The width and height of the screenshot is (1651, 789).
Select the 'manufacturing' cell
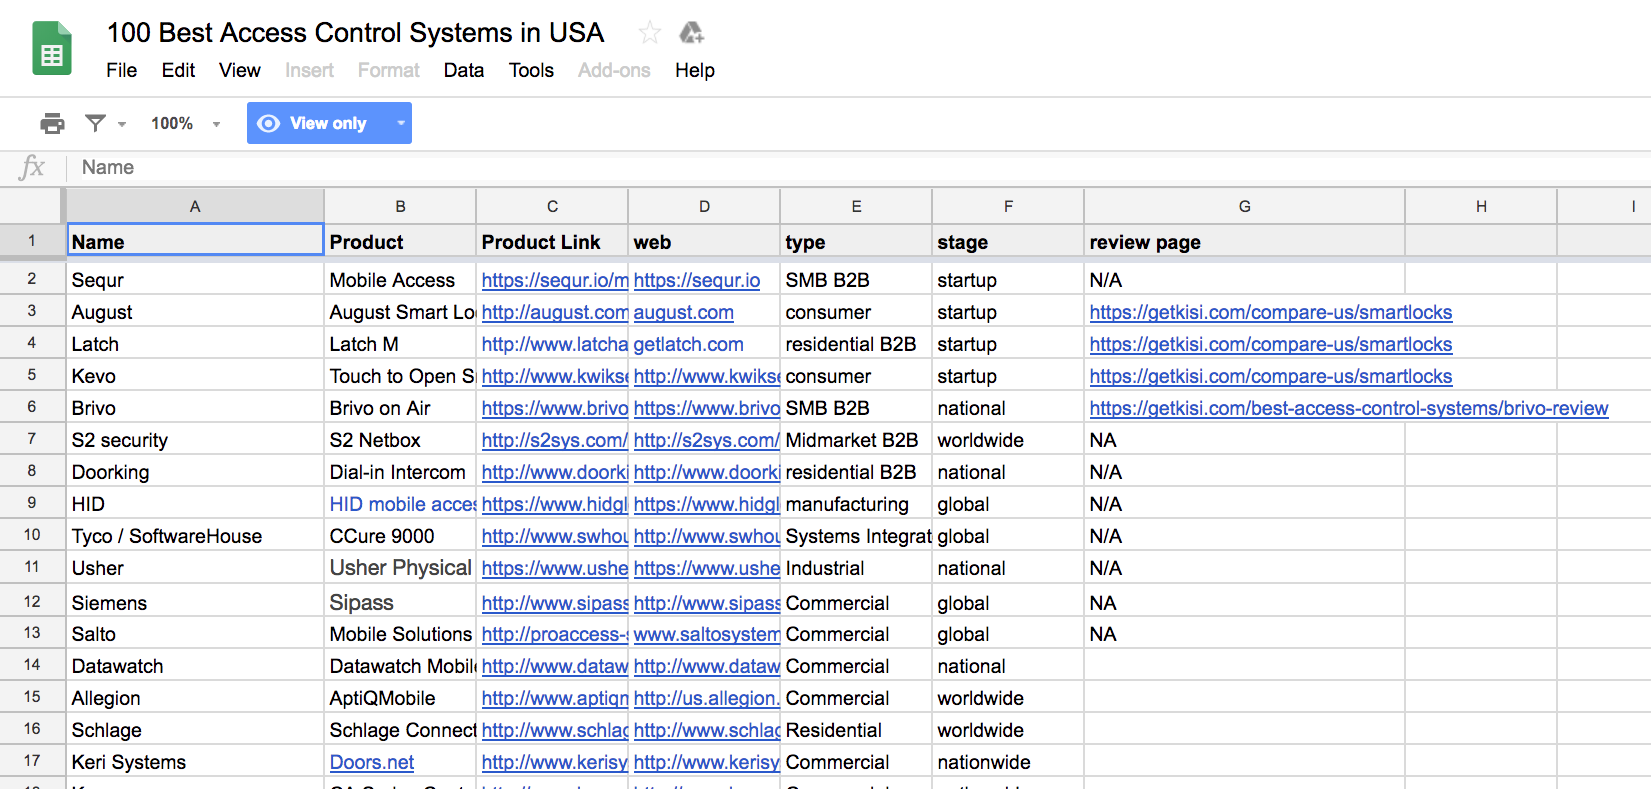point(856,504)
